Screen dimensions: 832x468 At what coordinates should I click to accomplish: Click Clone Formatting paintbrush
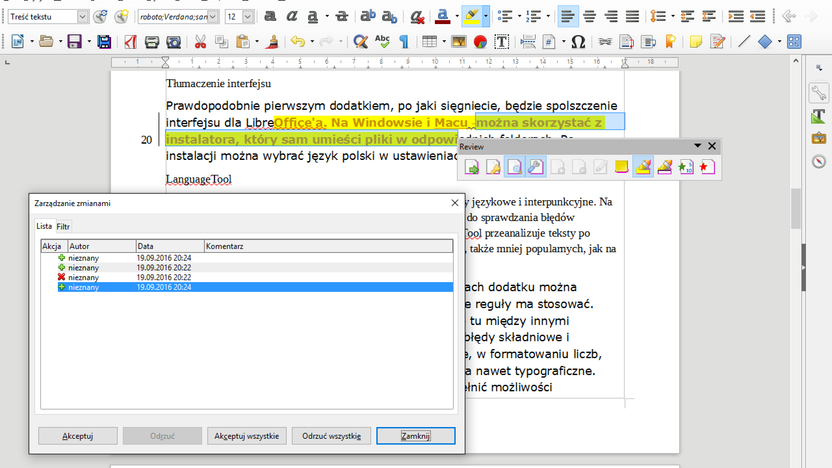(273, 41)
